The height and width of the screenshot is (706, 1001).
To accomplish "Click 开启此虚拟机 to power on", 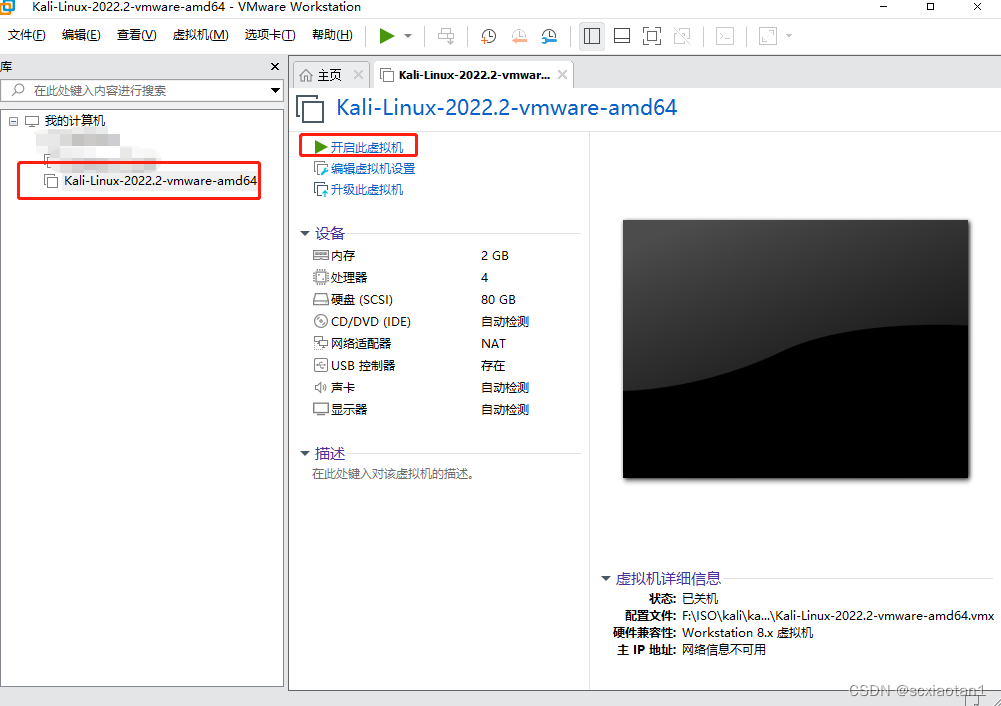I will coord(366,147).
